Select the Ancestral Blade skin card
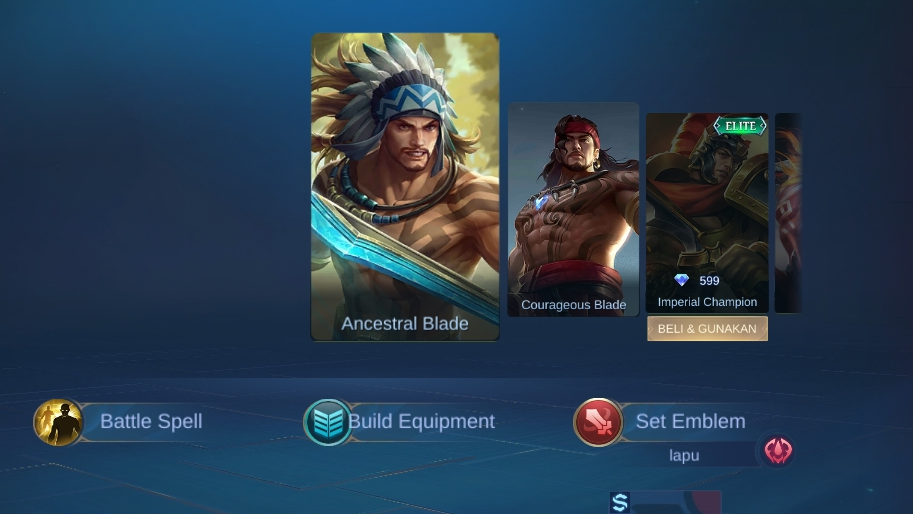 click(405, 186)
